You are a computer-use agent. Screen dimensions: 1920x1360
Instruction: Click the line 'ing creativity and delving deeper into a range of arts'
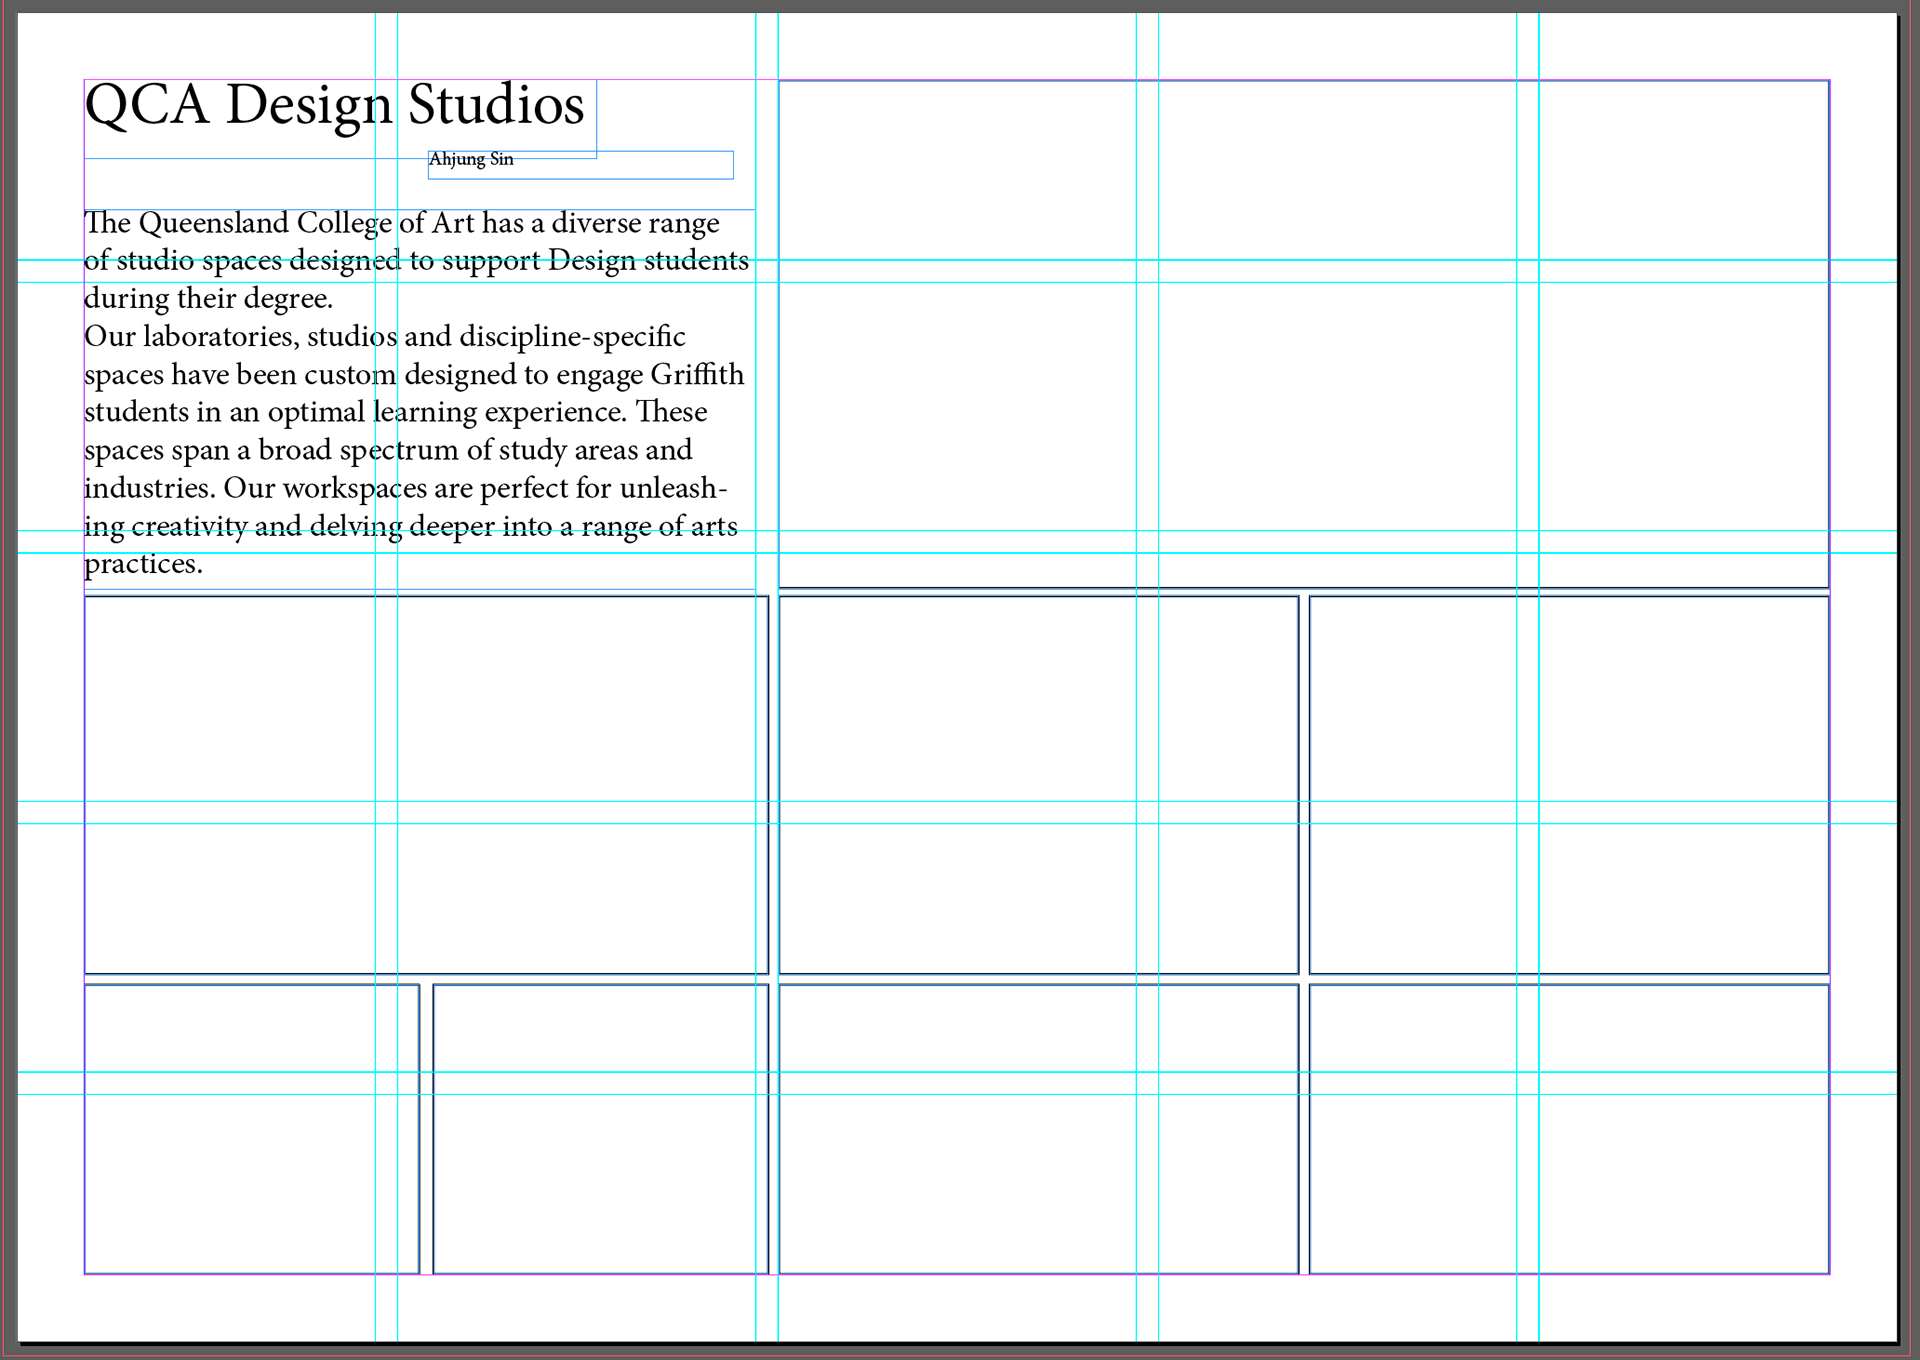click(411, 526)
